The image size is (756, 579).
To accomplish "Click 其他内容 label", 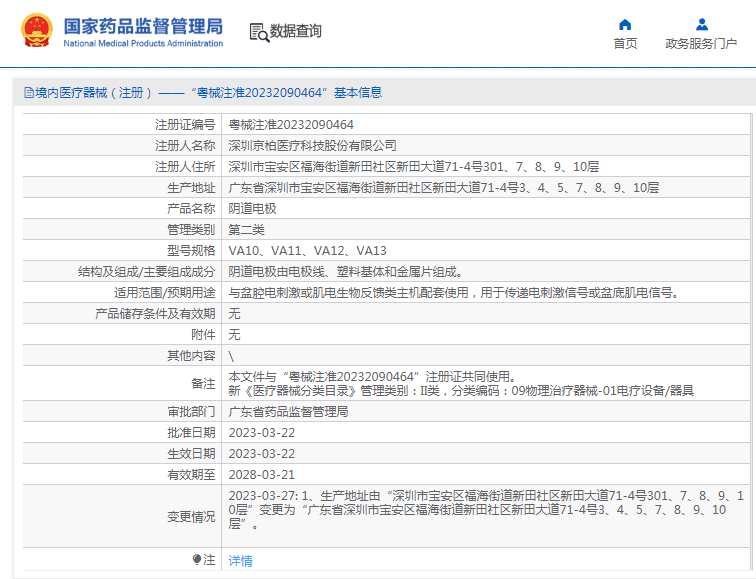I will click(x=191, y=356).
